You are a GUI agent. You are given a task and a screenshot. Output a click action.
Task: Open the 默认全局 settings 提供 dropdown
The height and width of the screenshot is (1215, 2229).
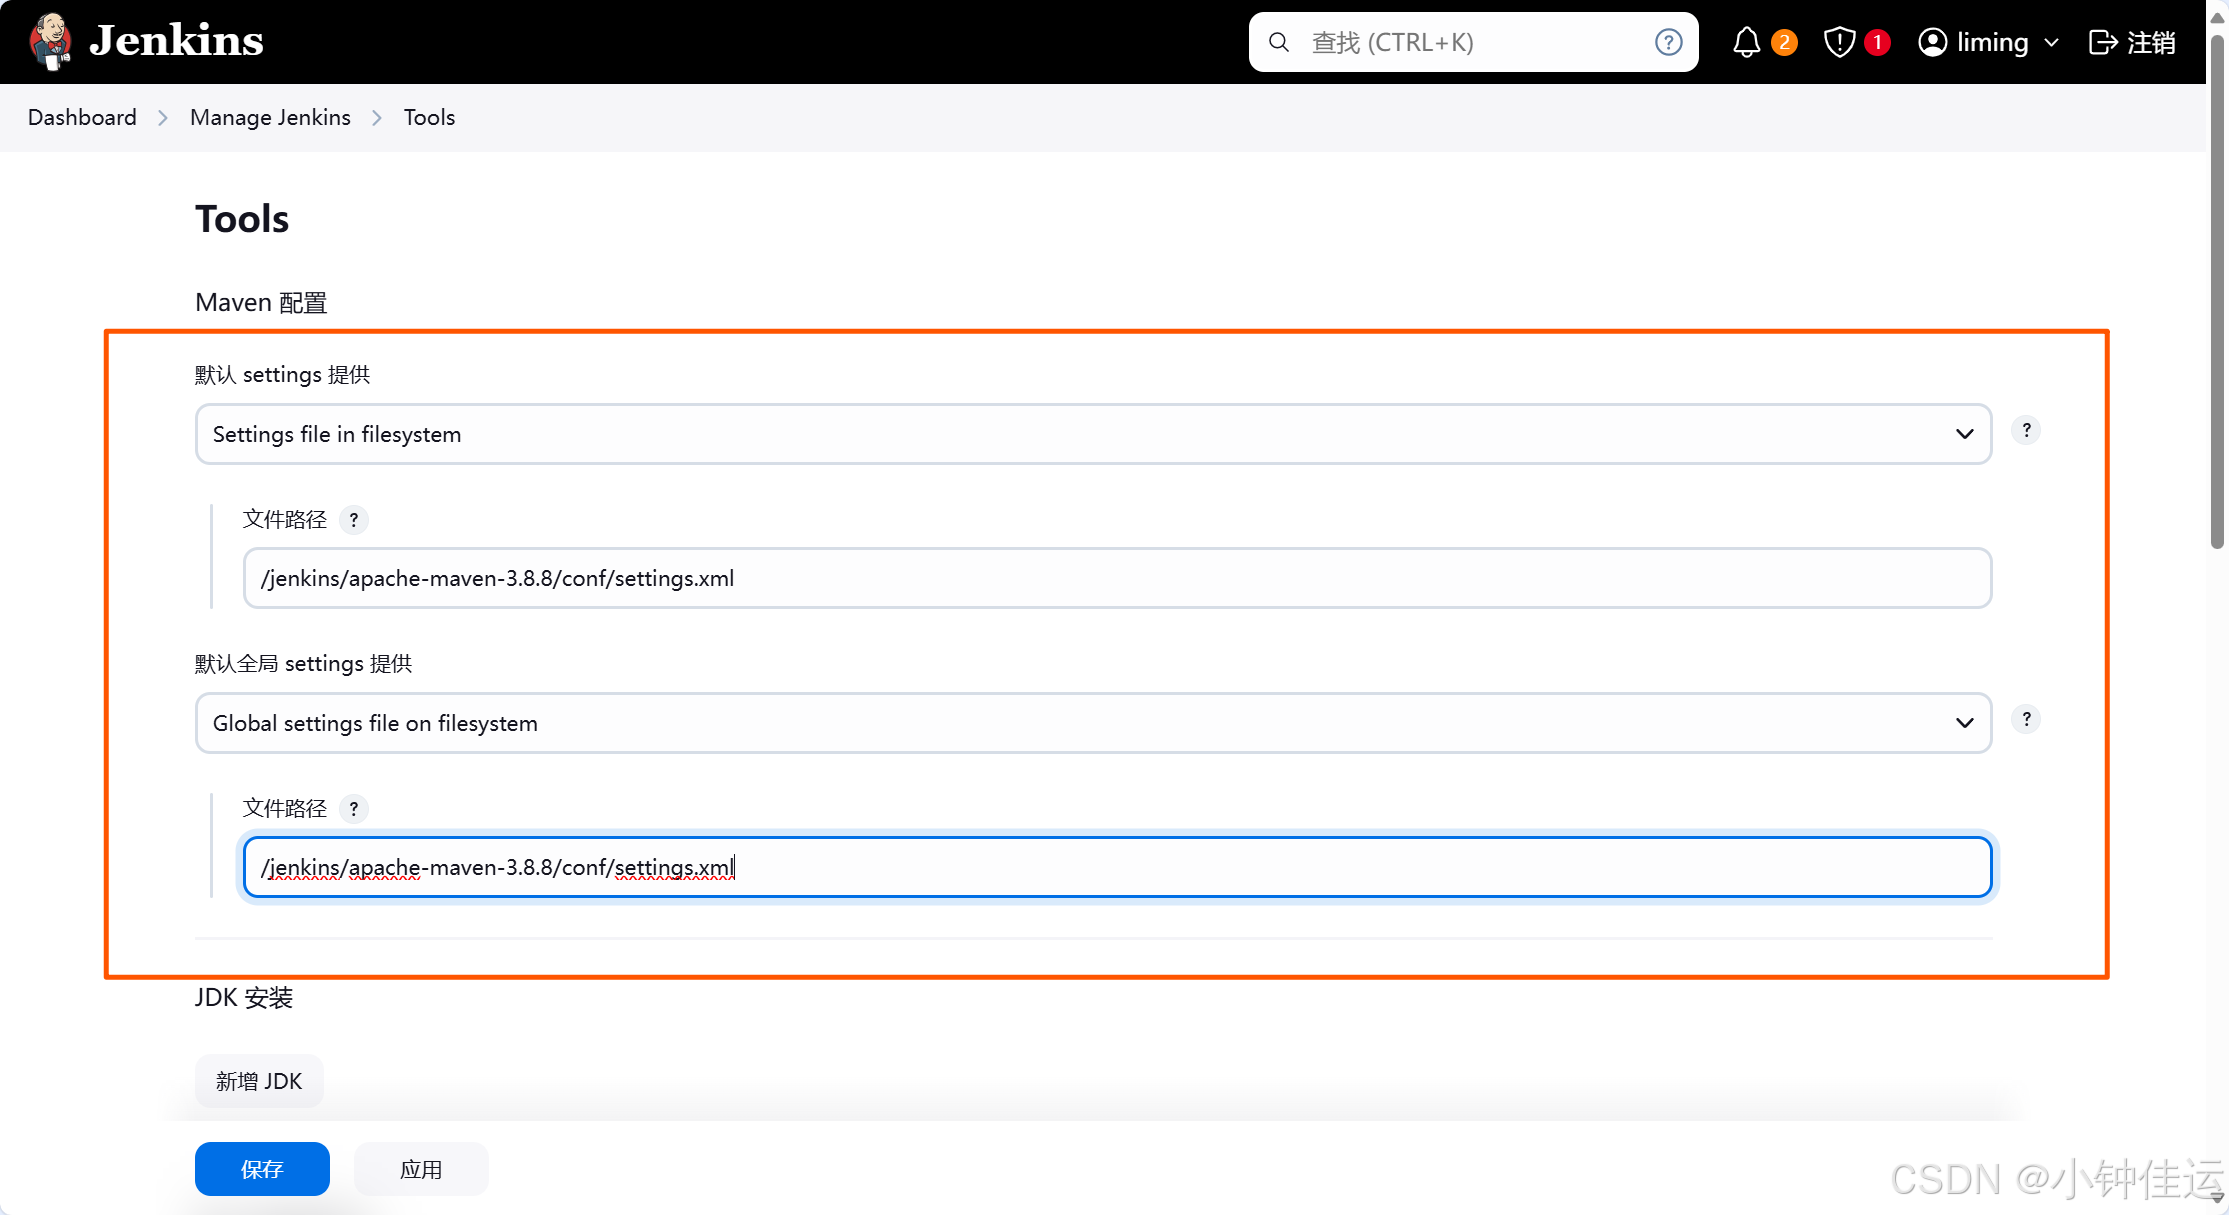pos(1093,723)
